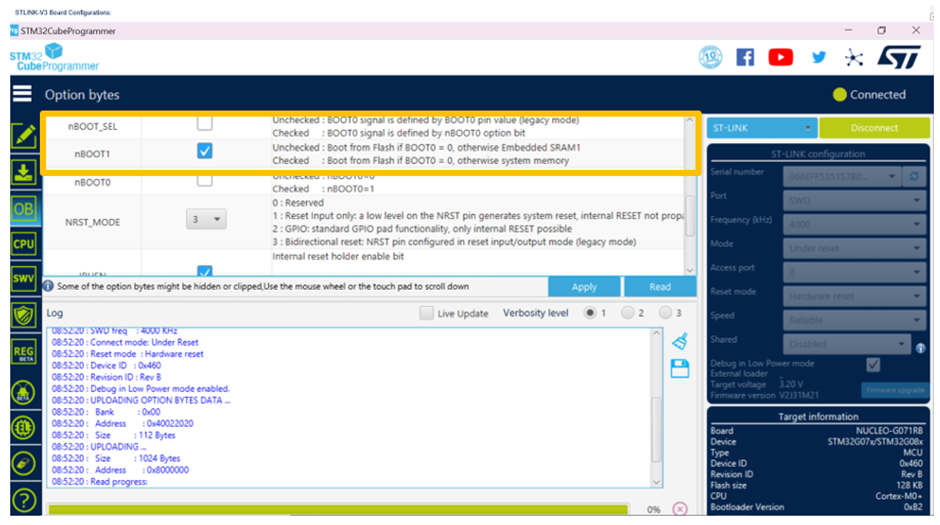Click the ST community network icon
The image size is (940, 525).
point(854,58)
